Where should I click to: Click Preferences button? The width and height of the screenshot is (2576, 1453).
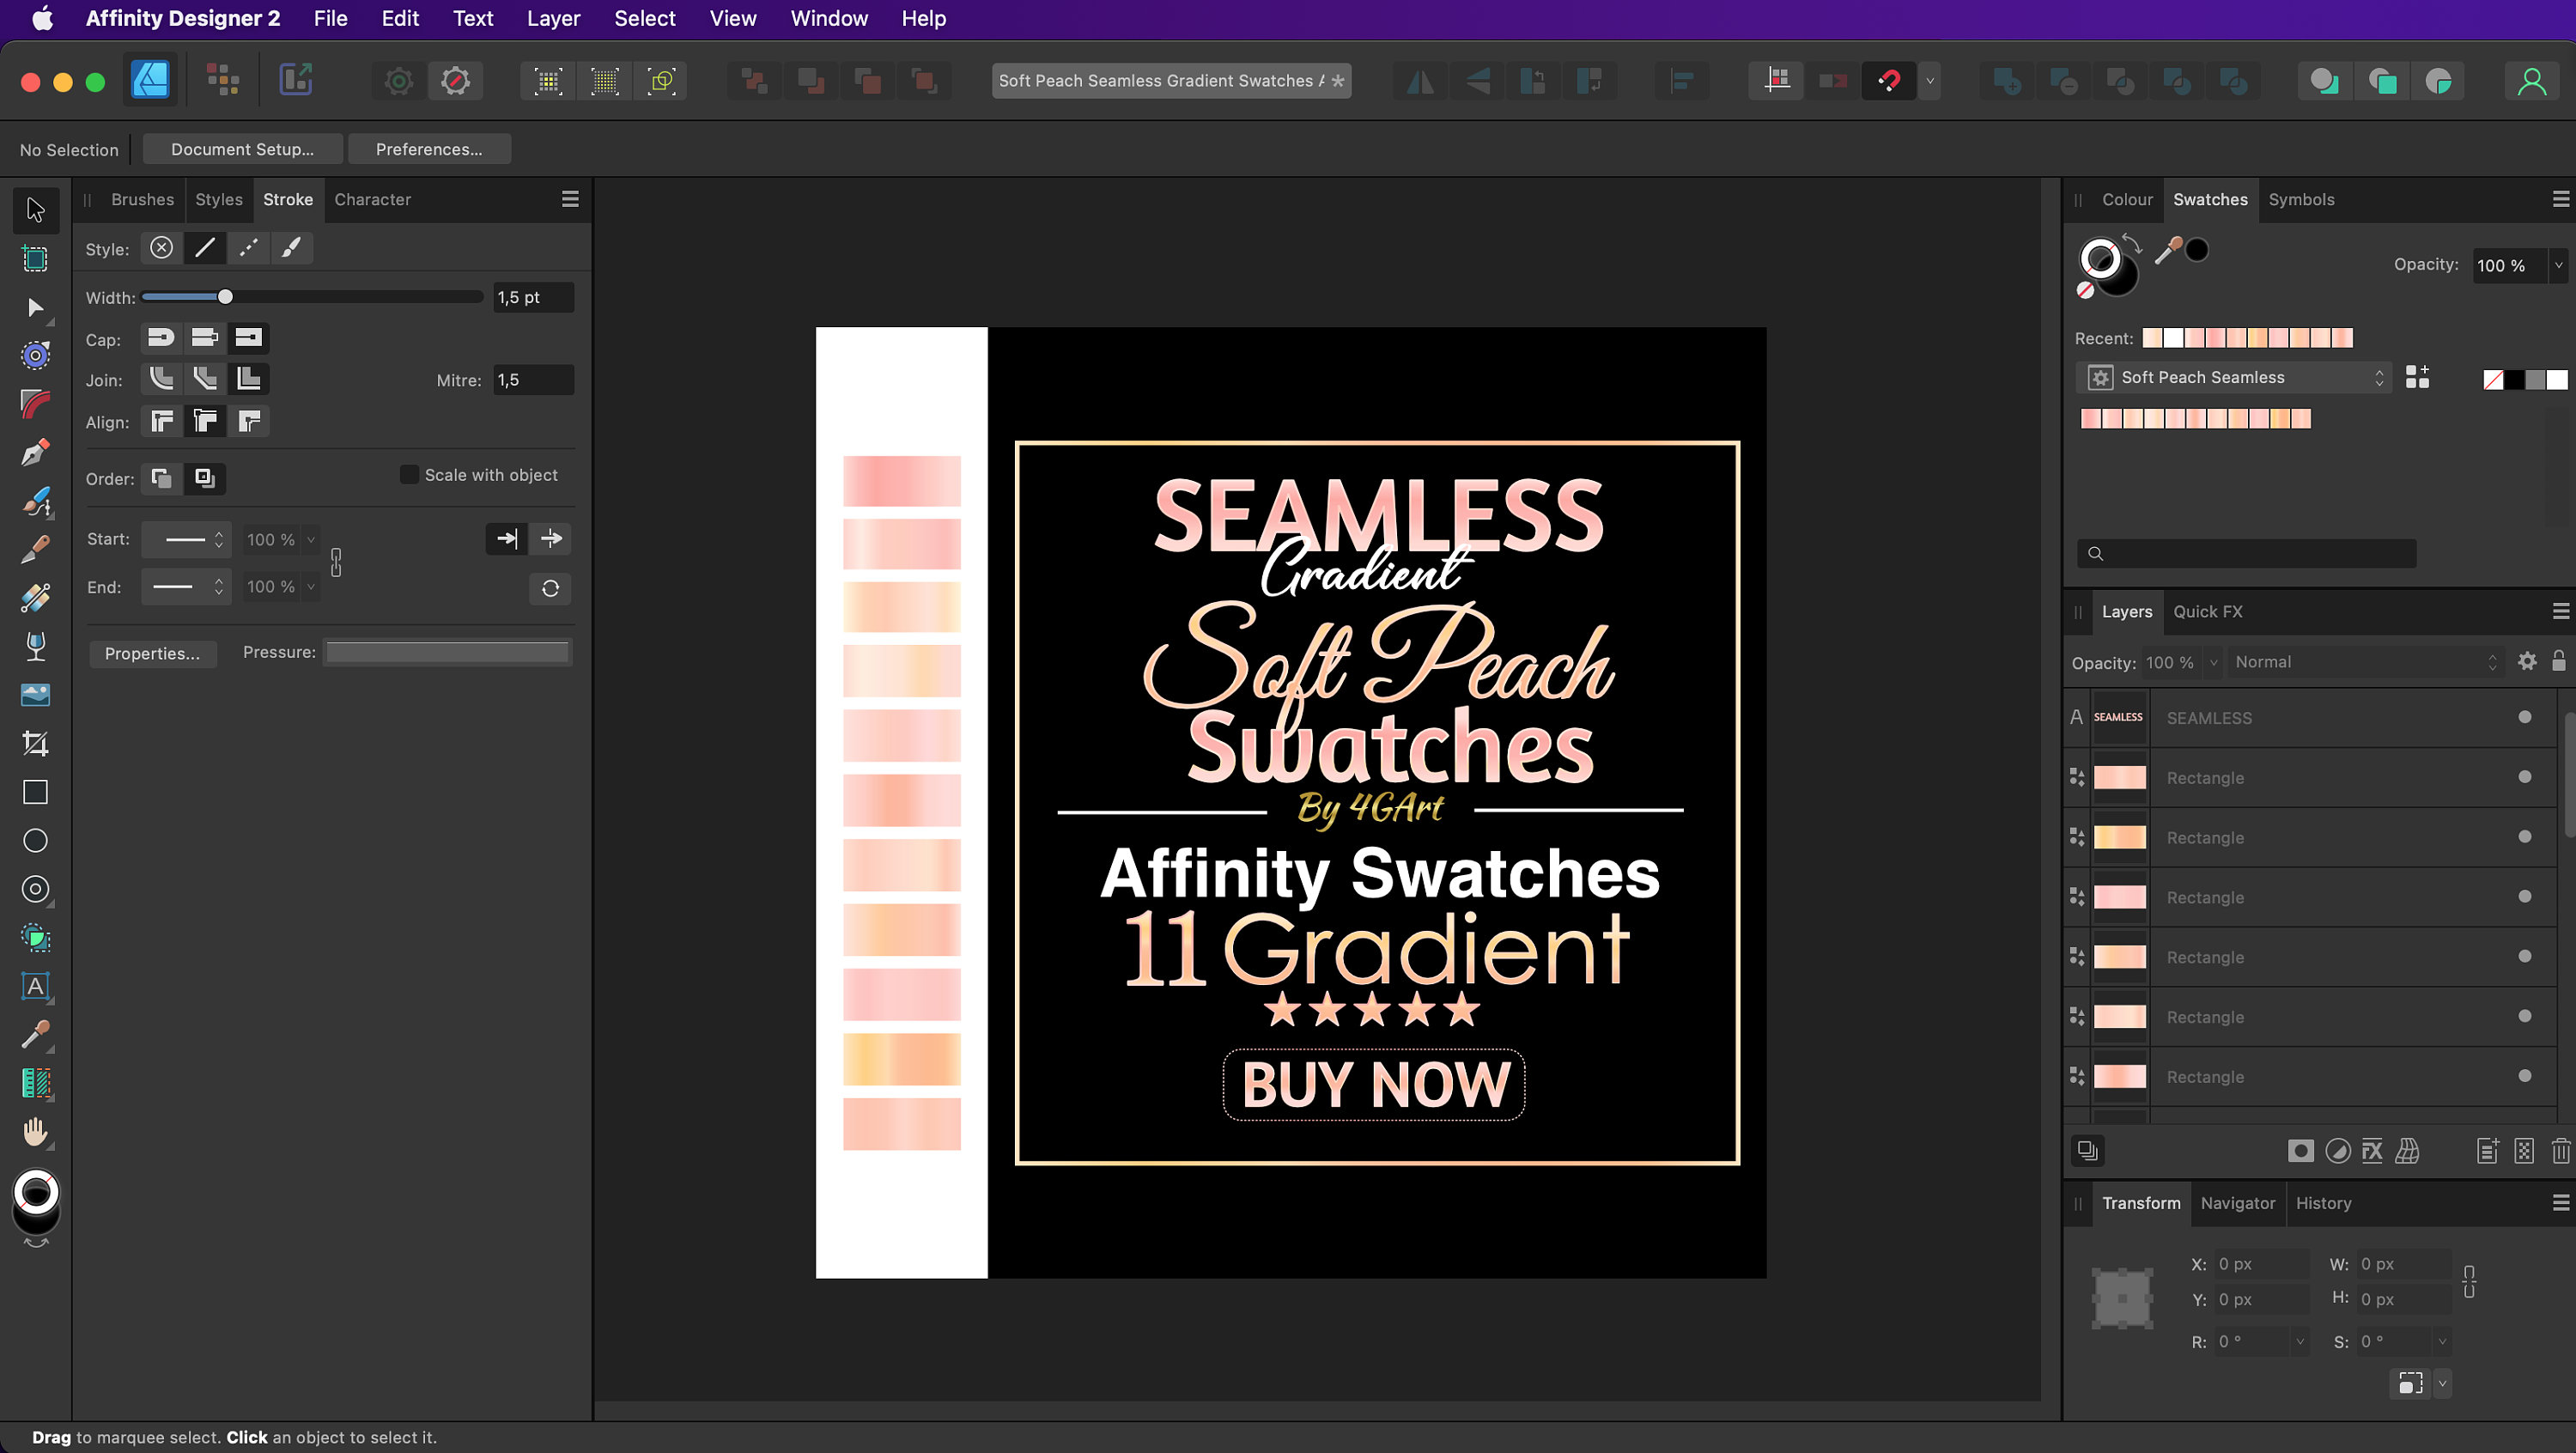click(x=429, y=149)
